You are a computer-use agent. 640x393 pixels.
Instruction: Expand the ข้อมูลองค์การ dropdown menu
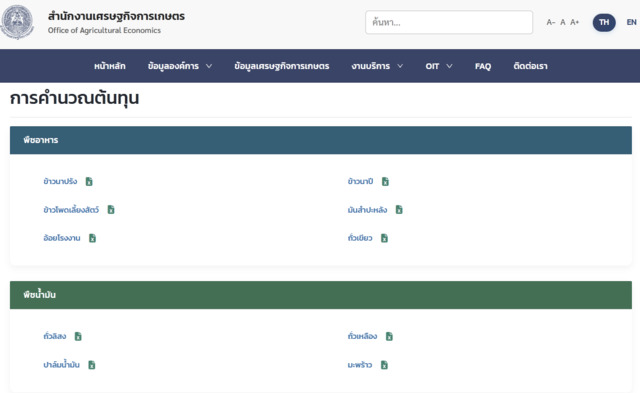pyautogui.click(x=180, y=66)
